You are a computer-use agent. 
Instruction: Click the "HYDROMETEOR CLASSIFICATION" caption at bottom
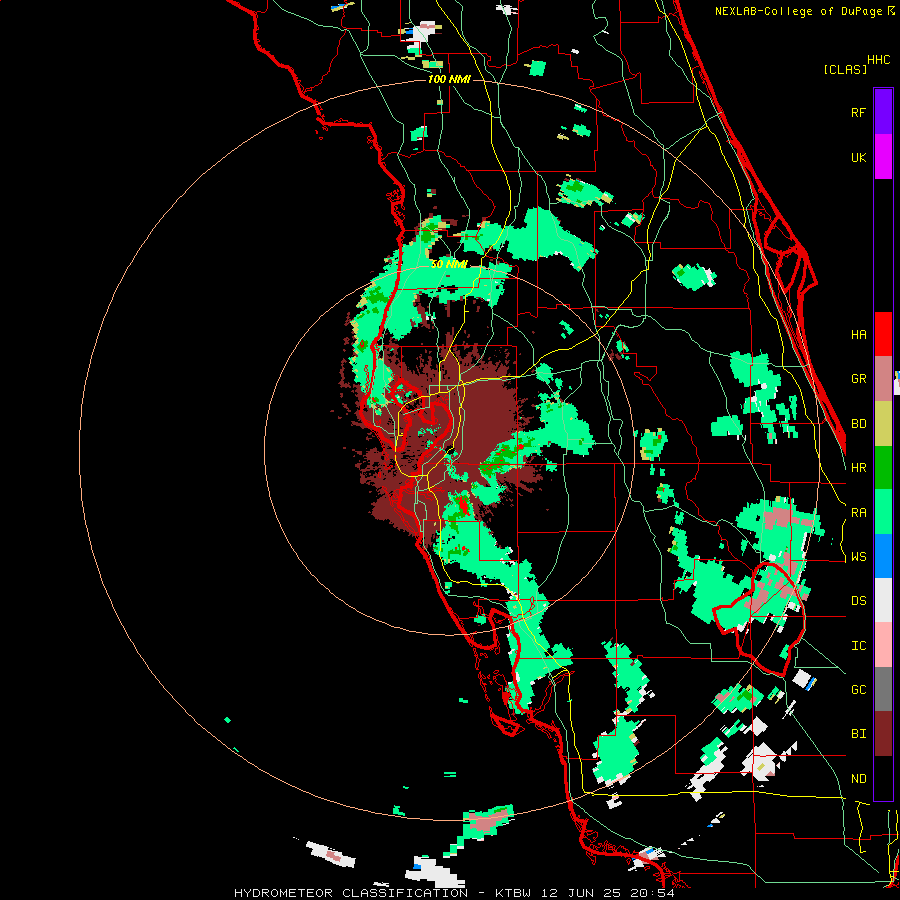pyautogui.click(x=351, y=893)
